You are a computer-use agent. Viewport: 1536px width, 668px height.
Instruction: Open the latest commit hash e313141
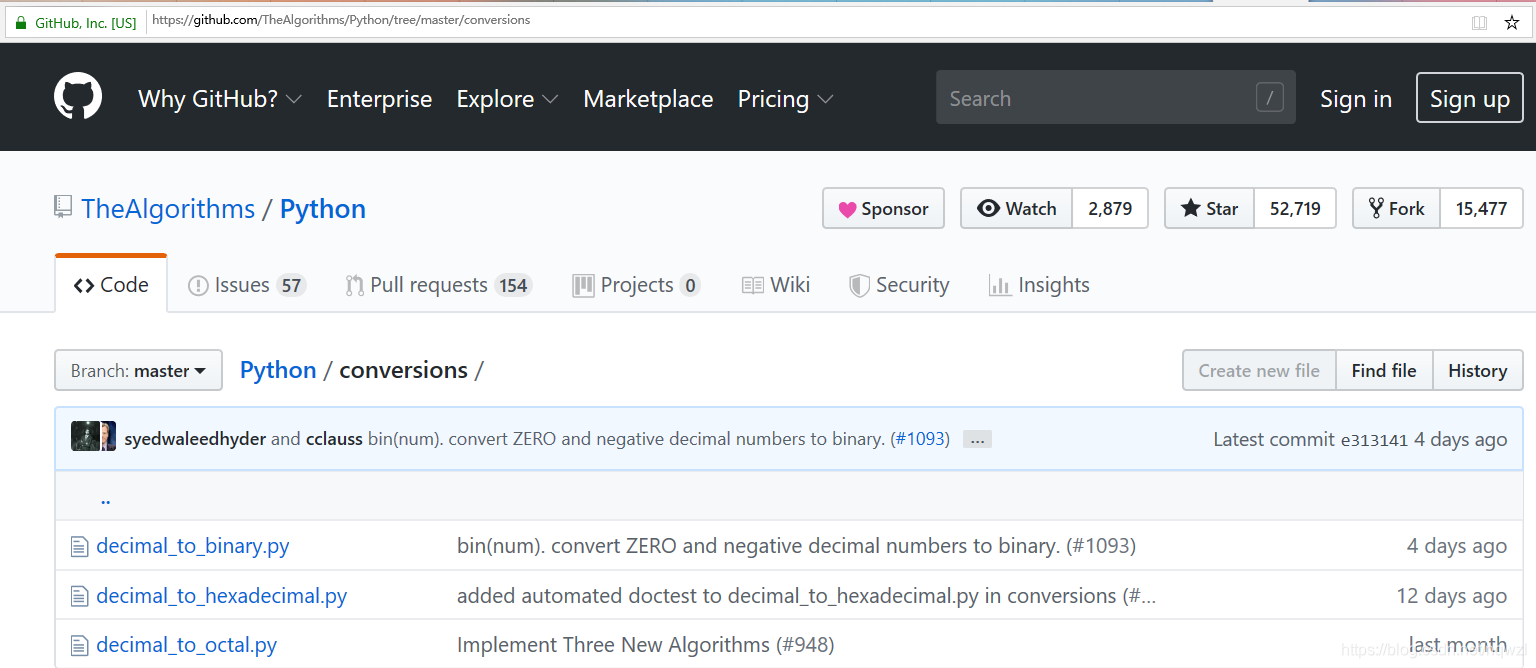point(1374,440)
